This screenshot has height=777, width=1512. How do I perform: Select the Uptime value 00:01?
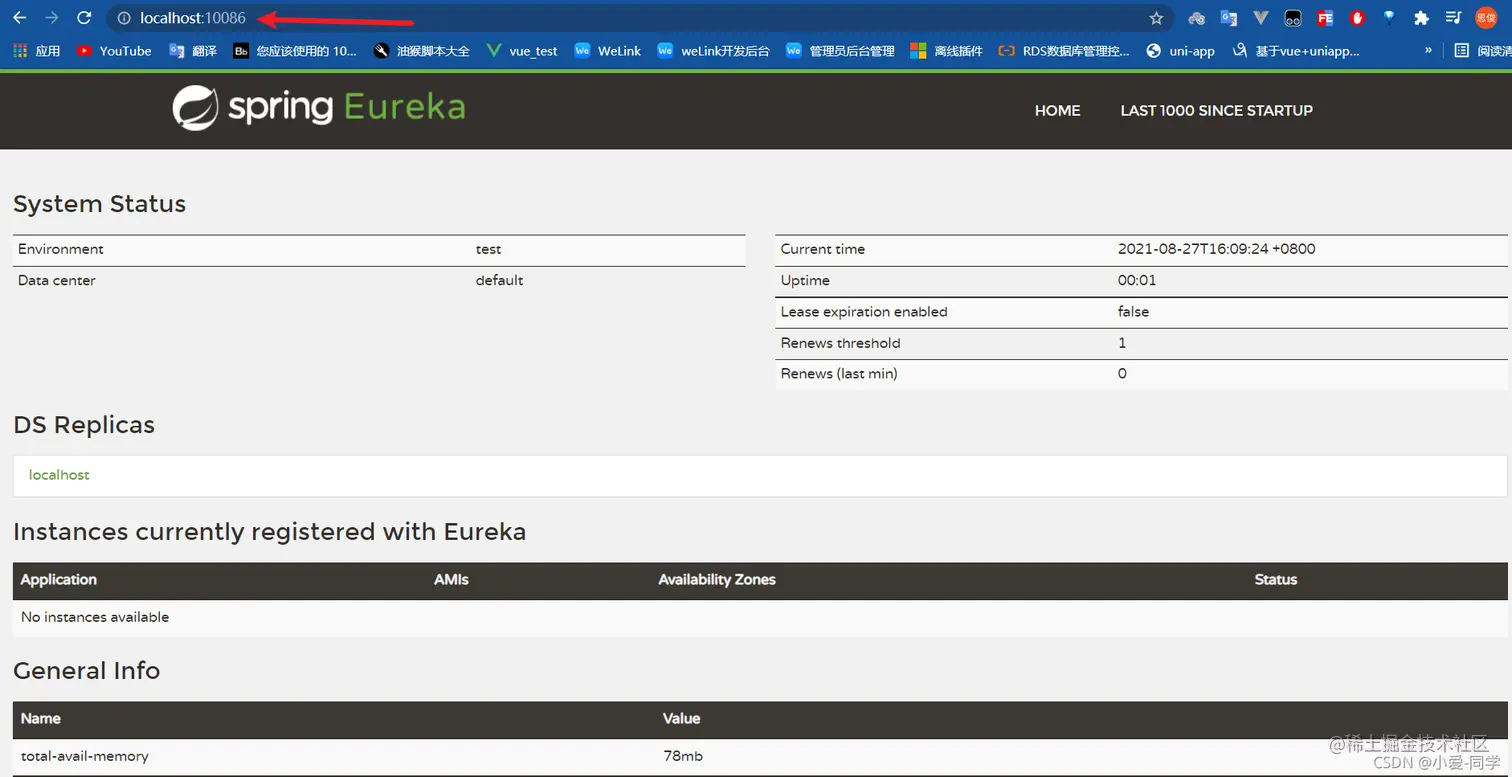pos(1136,280)
